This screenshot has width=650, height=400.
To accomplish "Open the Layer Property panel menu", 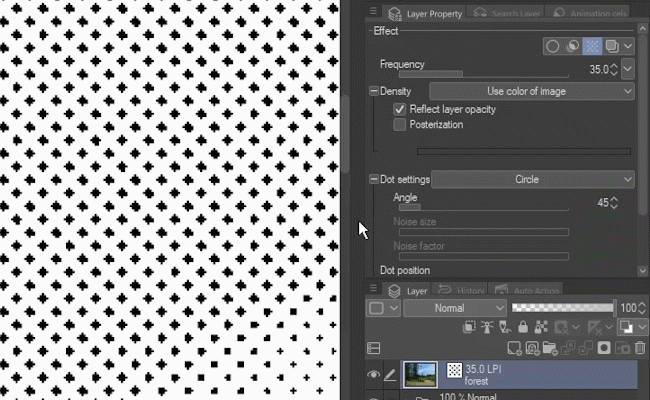I will (373, 11).
